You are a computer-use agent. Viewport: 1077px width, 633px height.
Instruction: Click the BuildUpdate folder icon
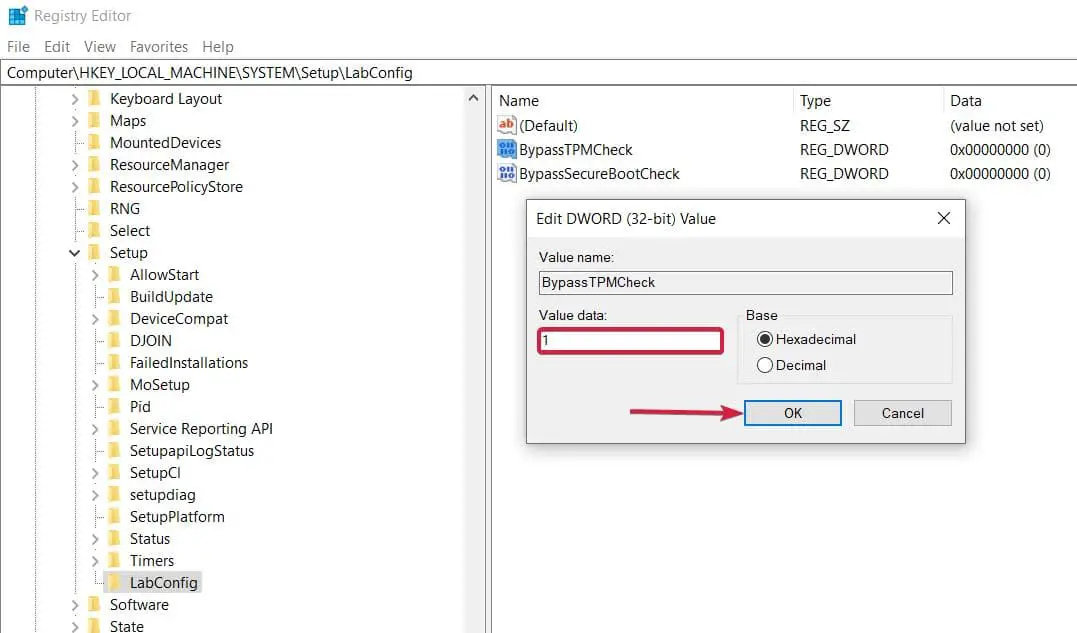point(115,296)
